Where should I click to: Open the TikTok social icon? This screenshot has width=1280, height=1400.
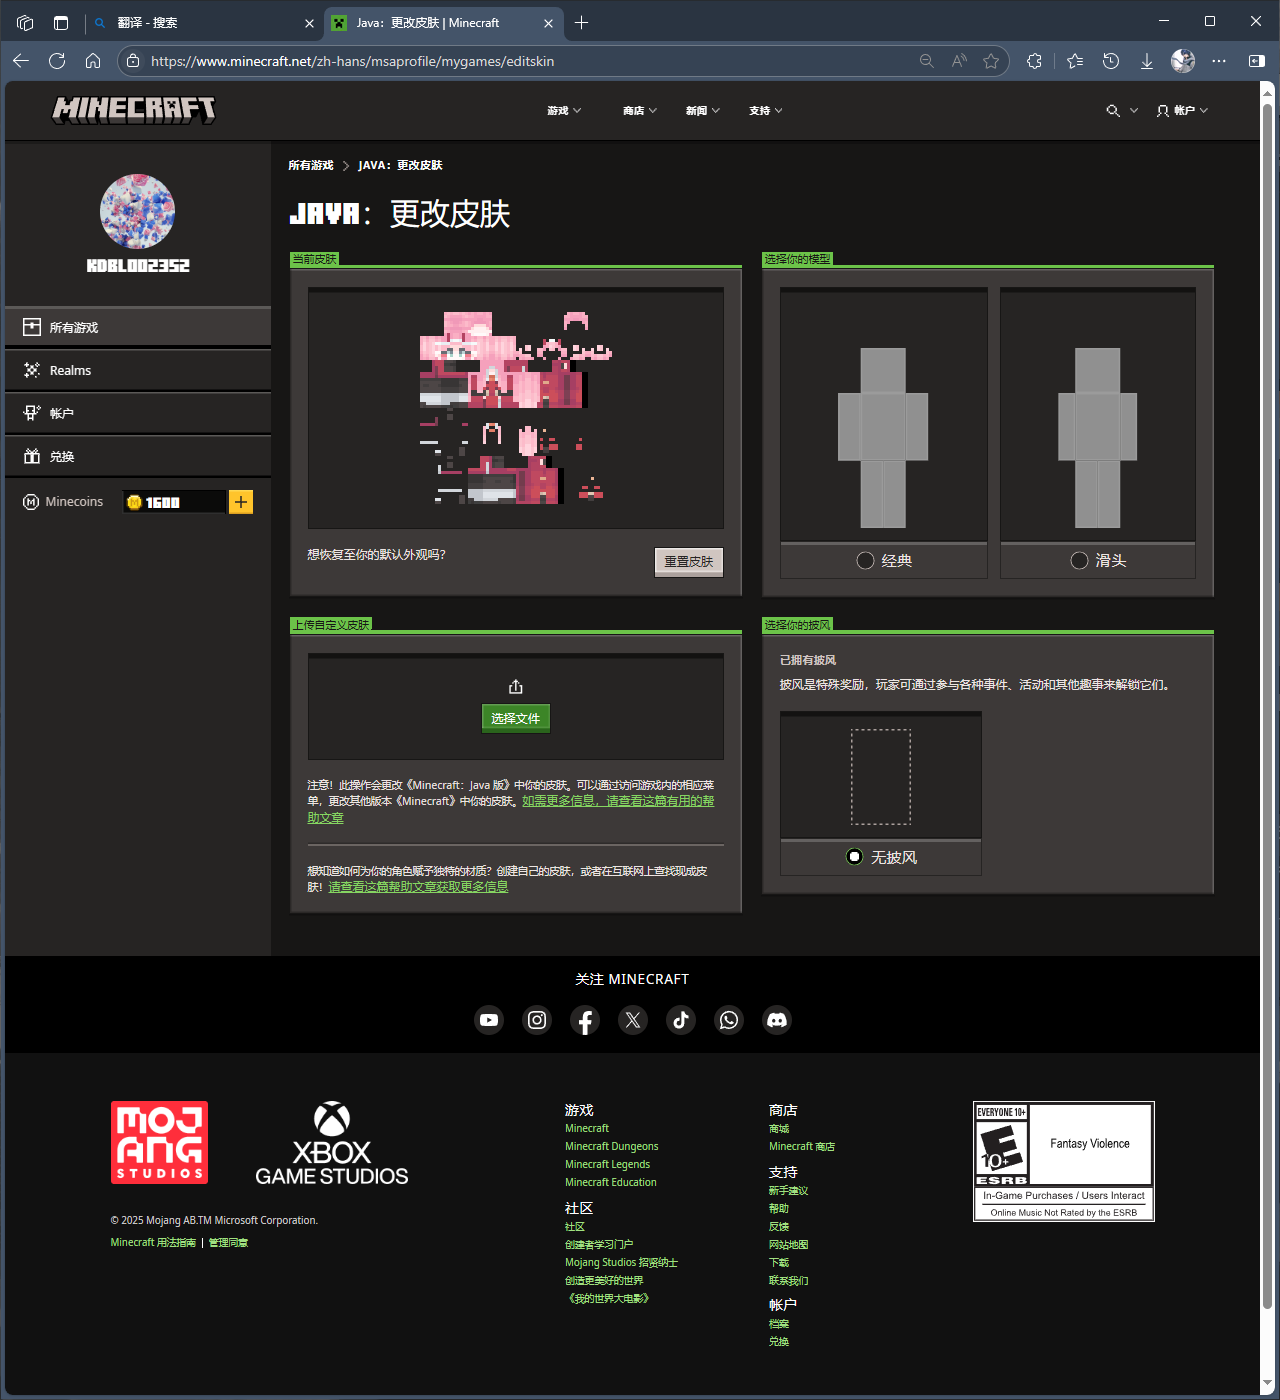(681, 1020)
